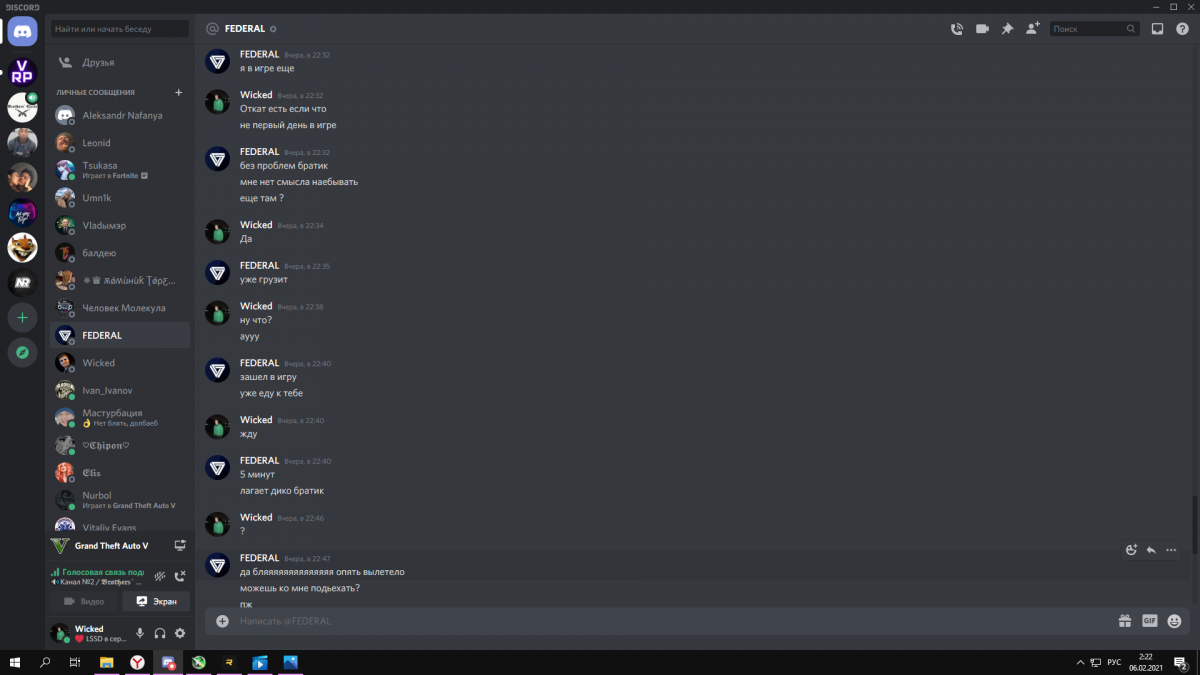
Task: Open the Друзья friends tab
Action: click(120, 62)
